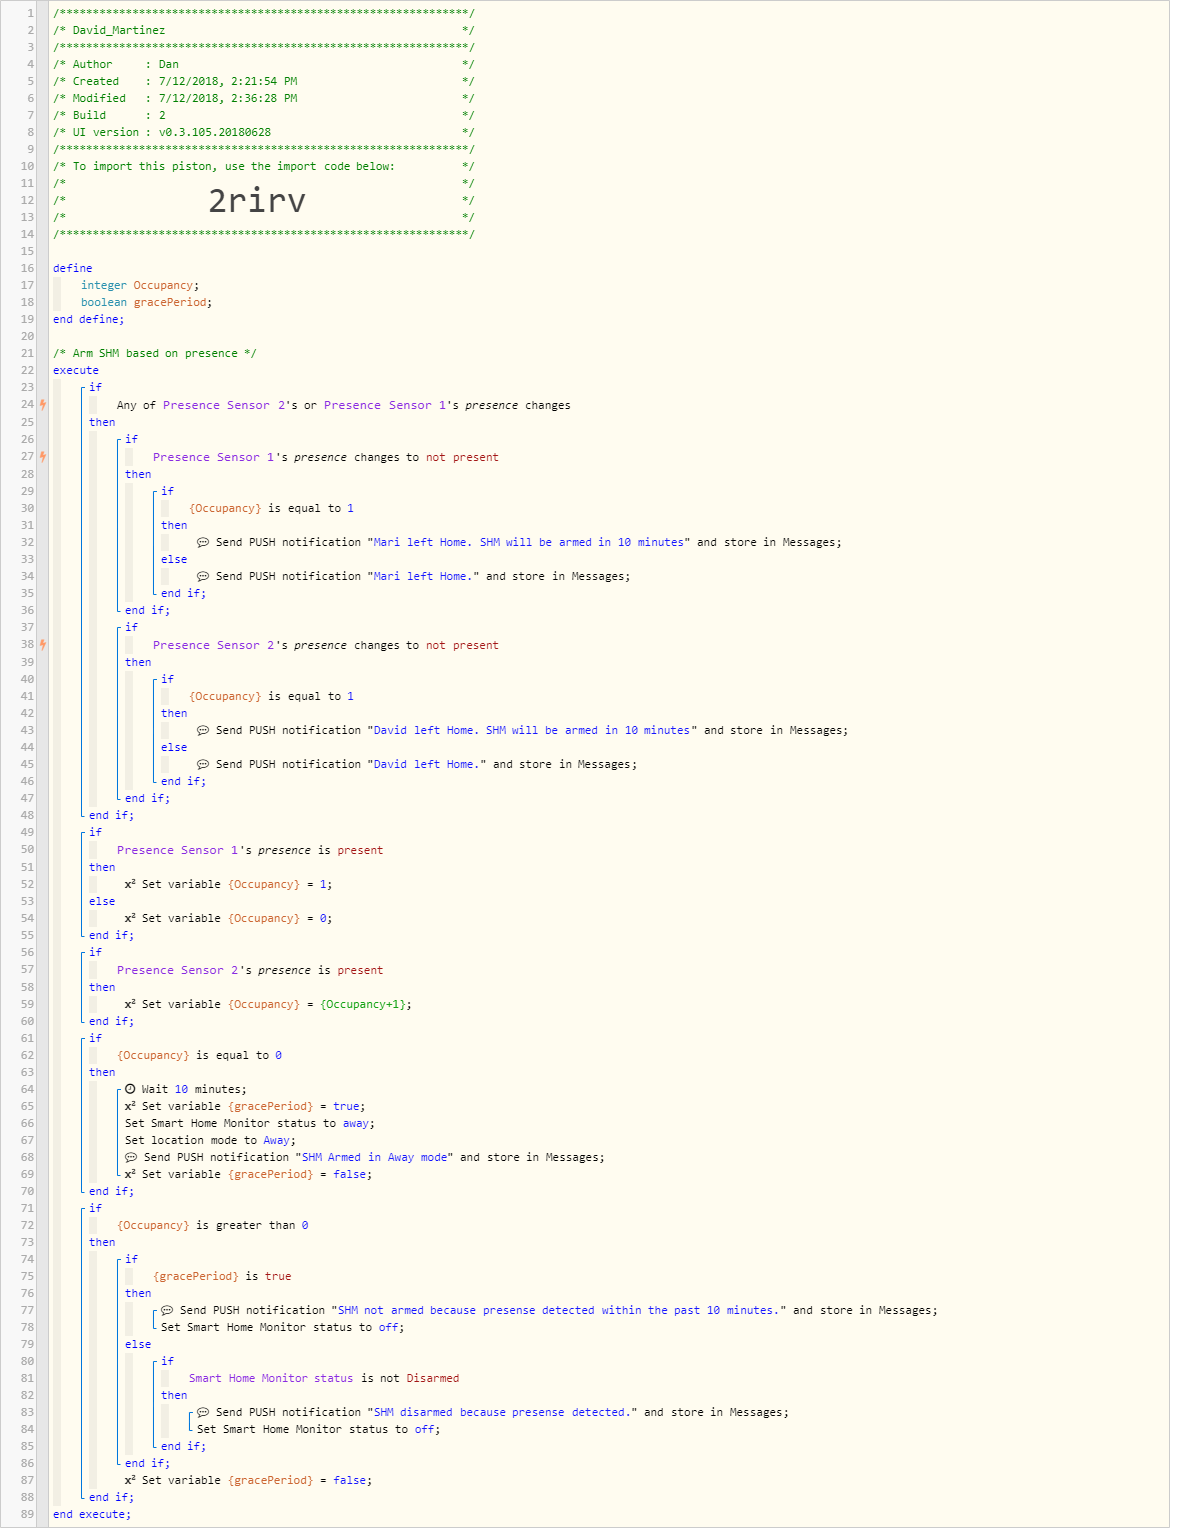
Task: Click the x² icon for Occupancy = {Occupancy+1}
Action: [130, 1004]
